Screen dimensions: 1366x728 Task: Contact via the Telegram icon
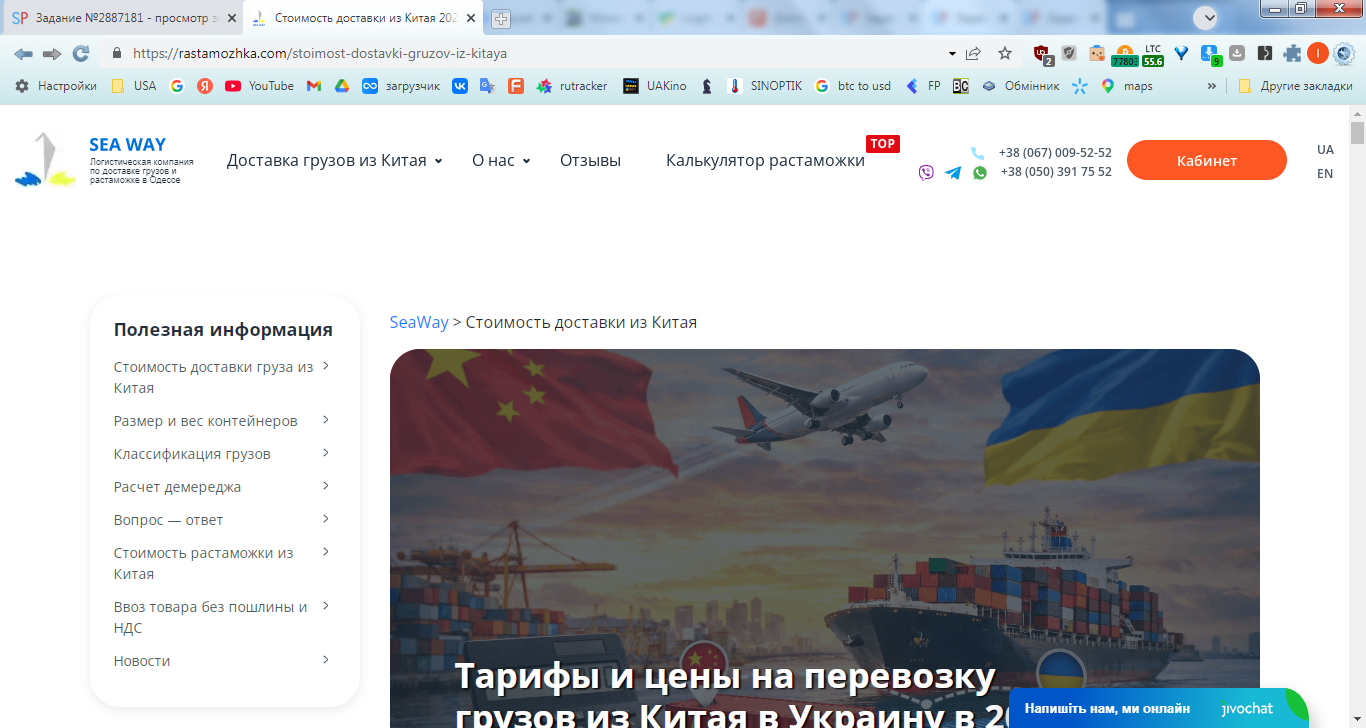pyautogui.click(x=953, y=173)
